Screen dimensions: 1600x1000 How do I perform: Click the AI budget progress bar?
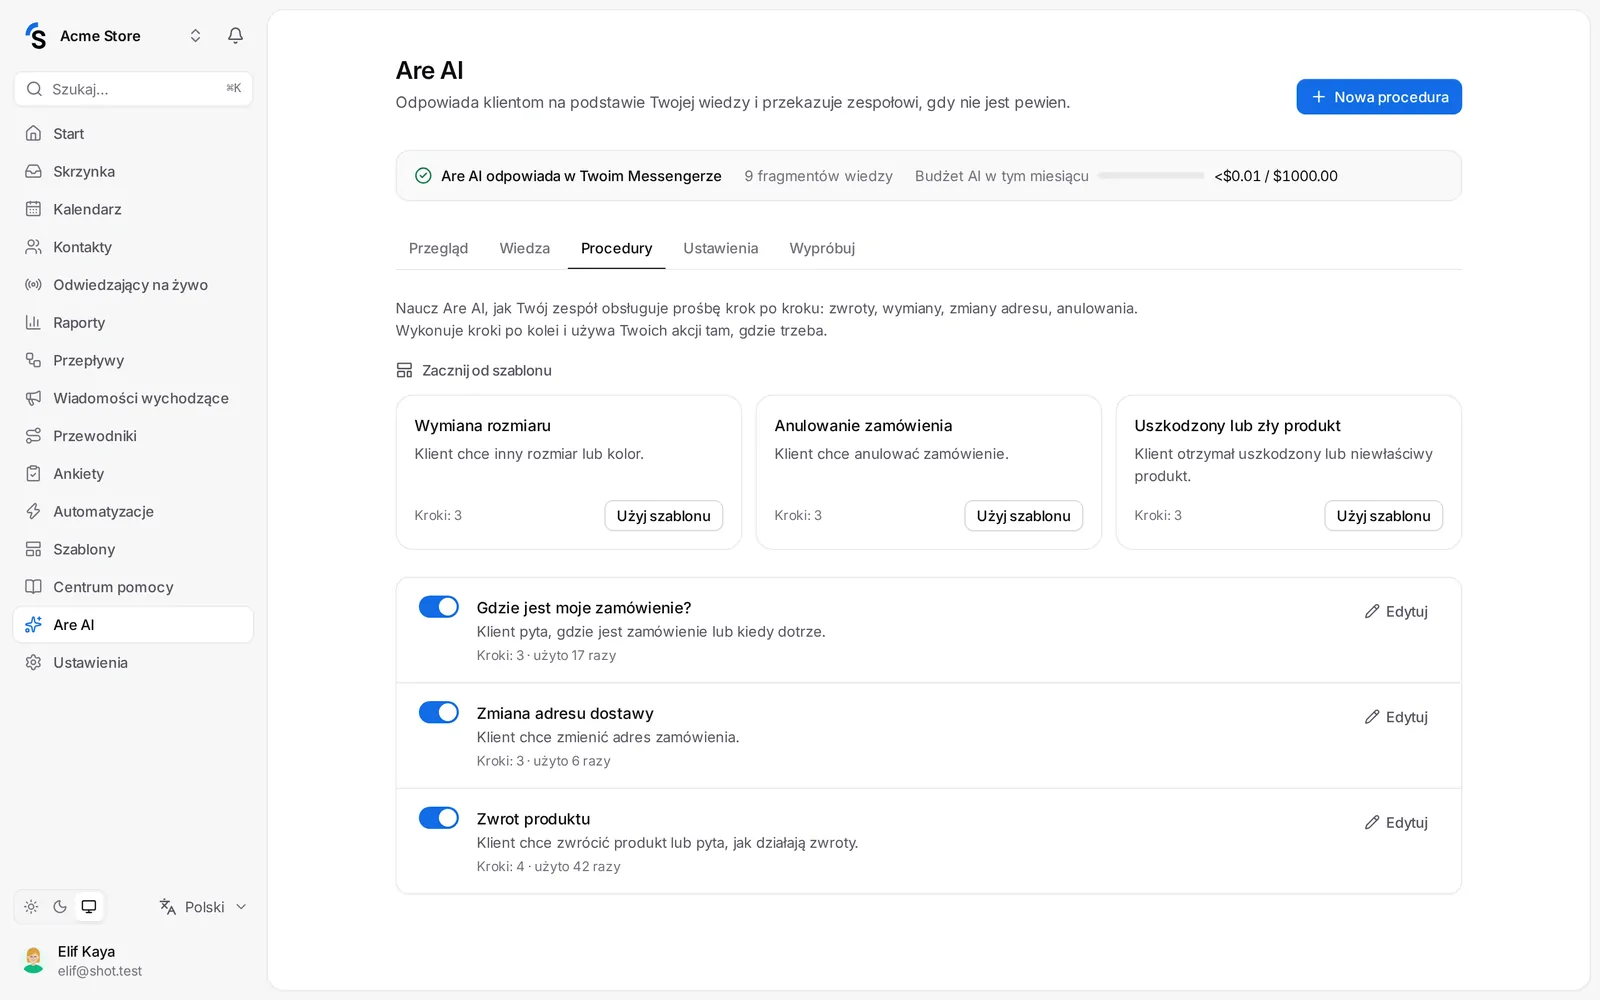(1151, 176)
